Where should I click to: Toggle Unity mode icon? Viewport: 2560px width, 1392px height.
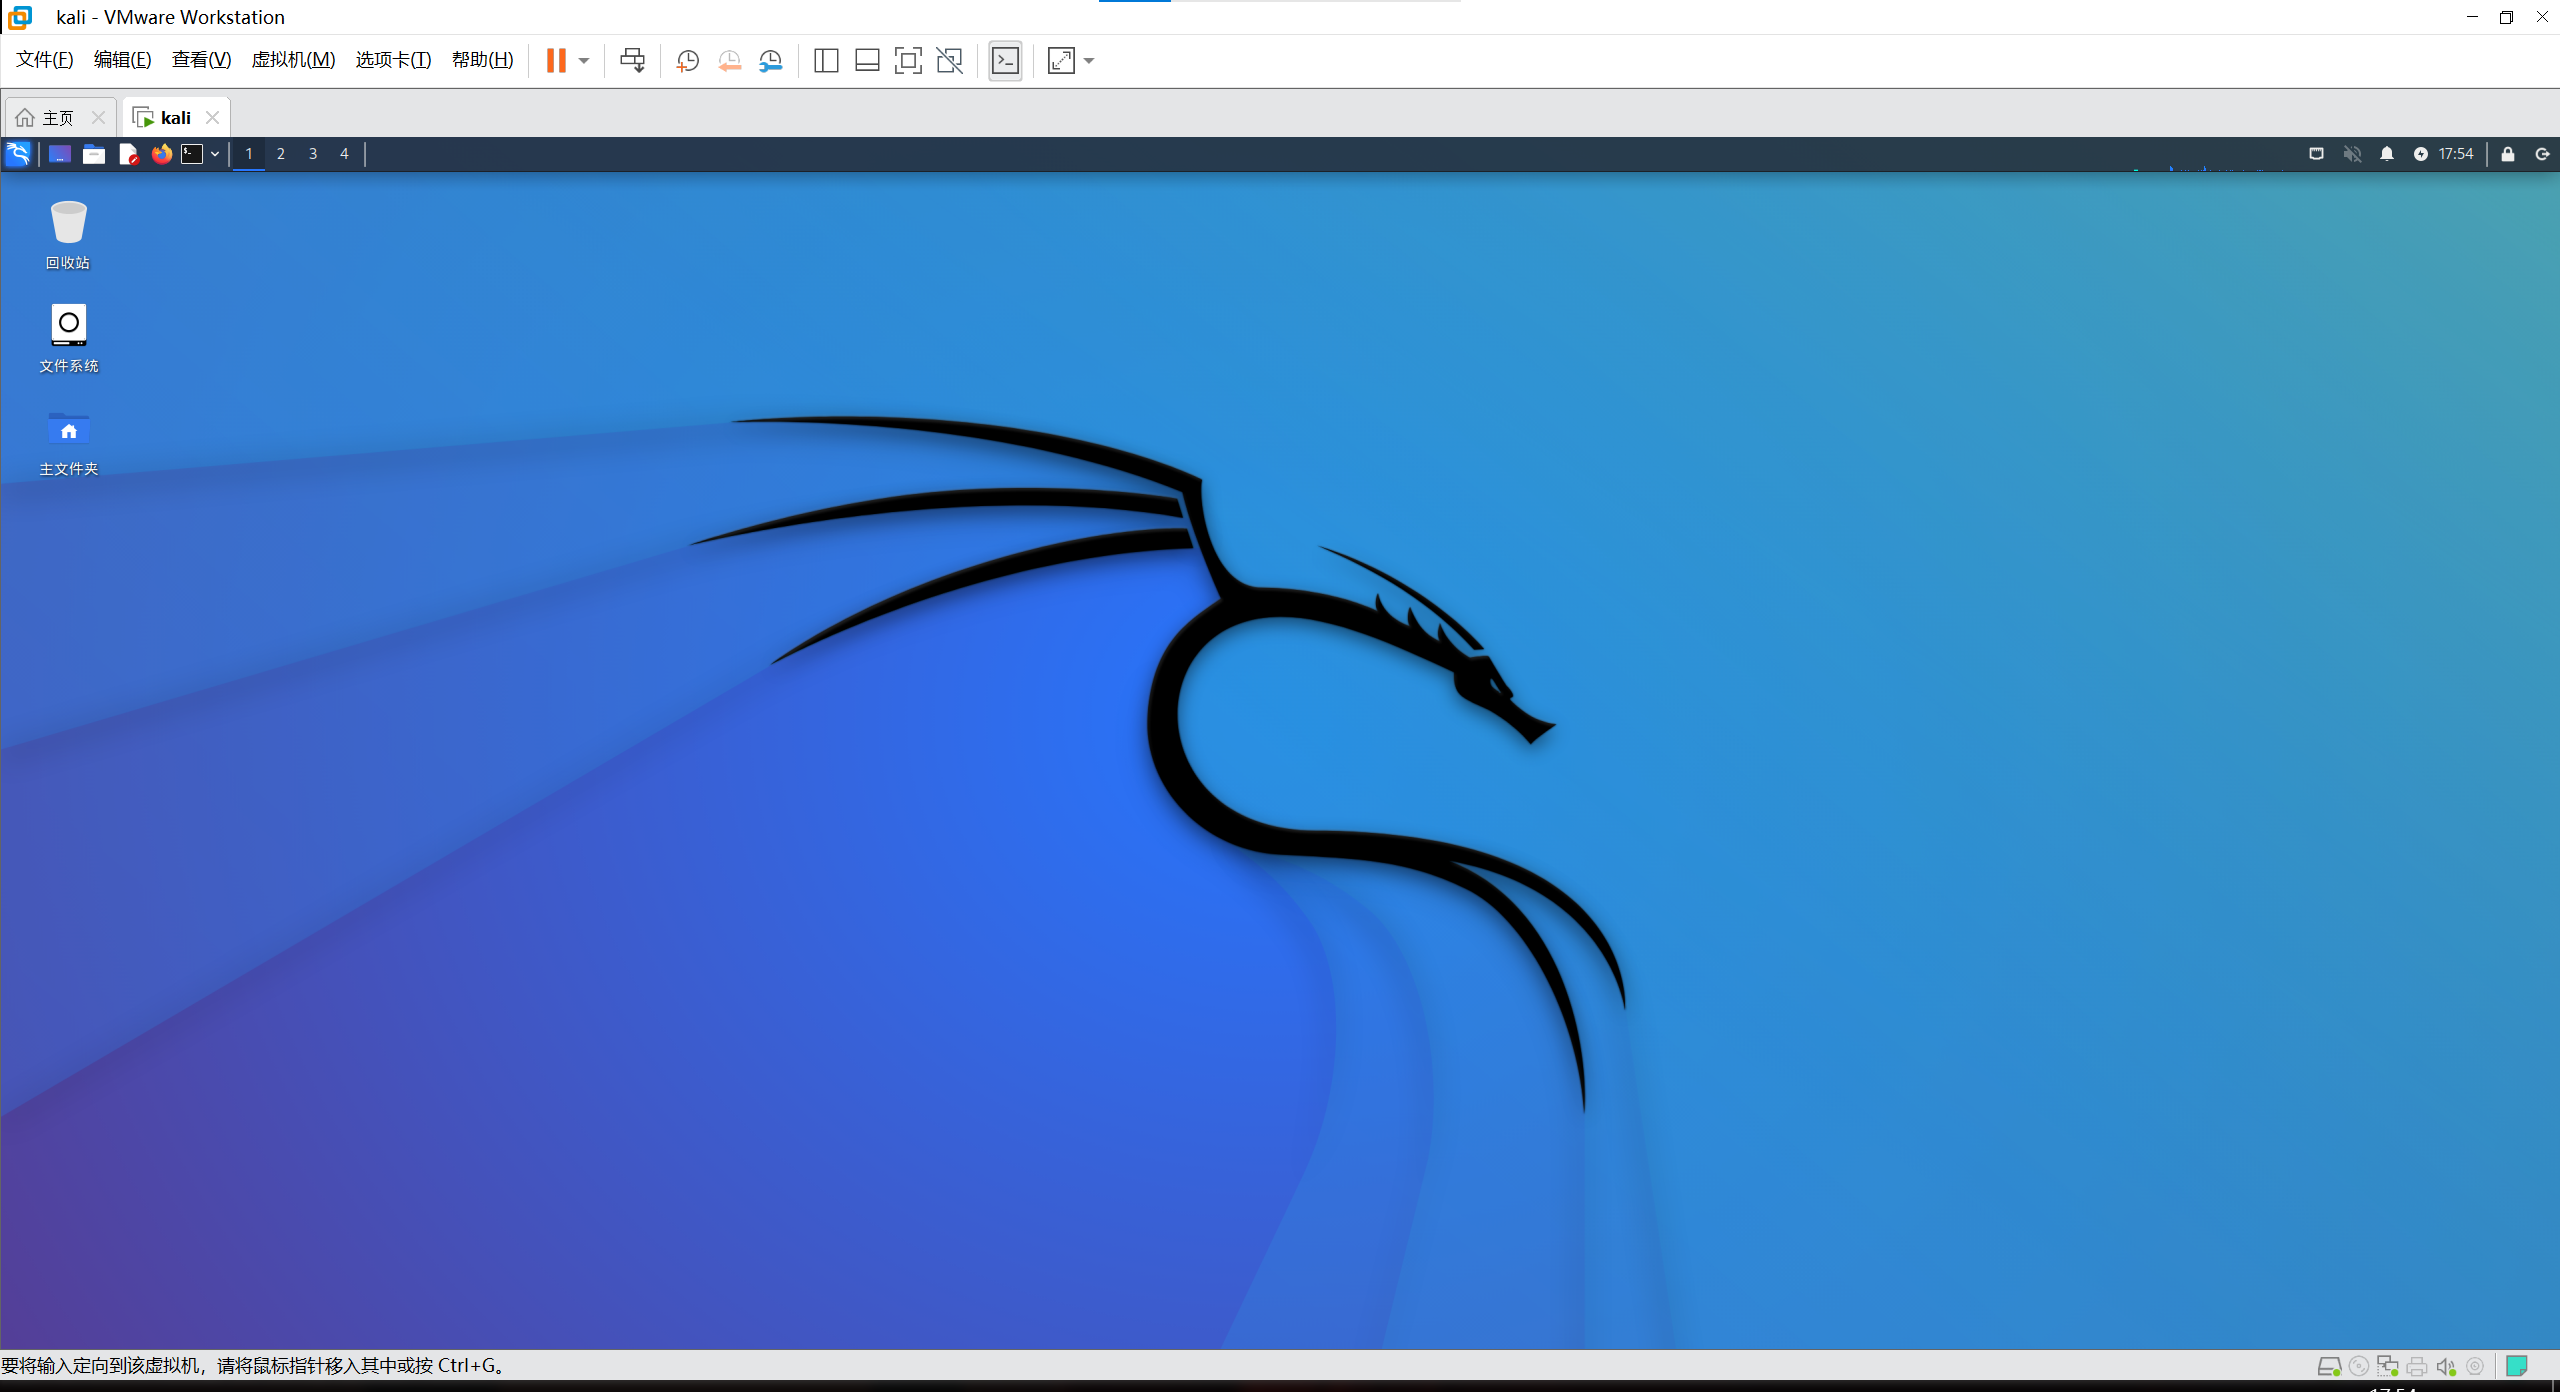[x=949, y=61]
